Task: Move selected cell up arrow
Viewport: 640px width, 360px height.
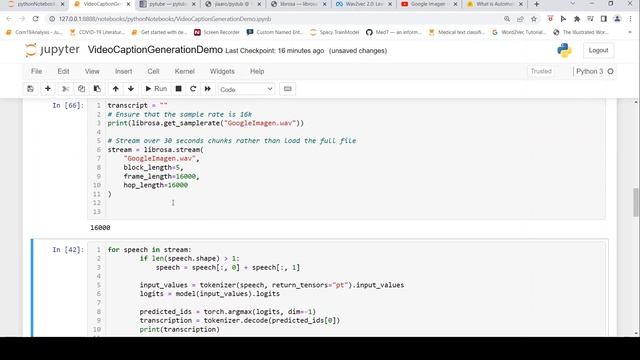Action: 116,89
